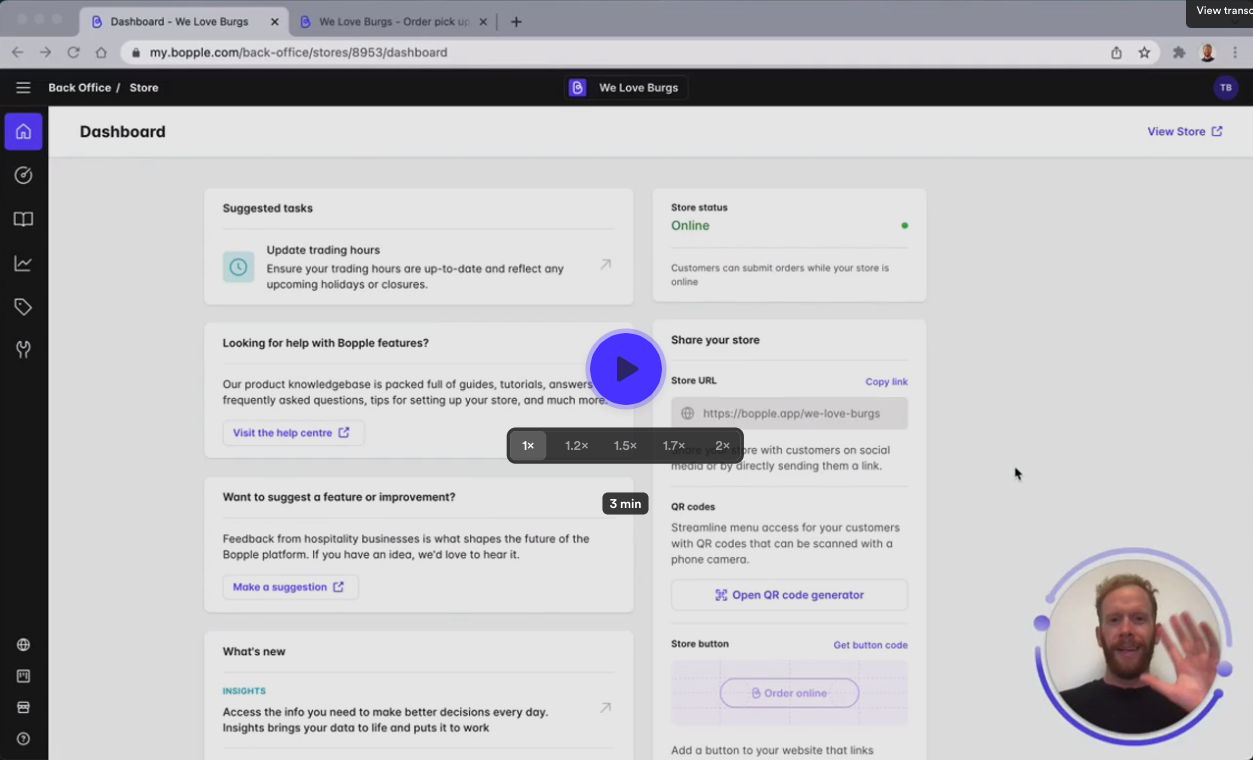Open the hamburger menu in the Back Office header

click(x=23, y=88)
